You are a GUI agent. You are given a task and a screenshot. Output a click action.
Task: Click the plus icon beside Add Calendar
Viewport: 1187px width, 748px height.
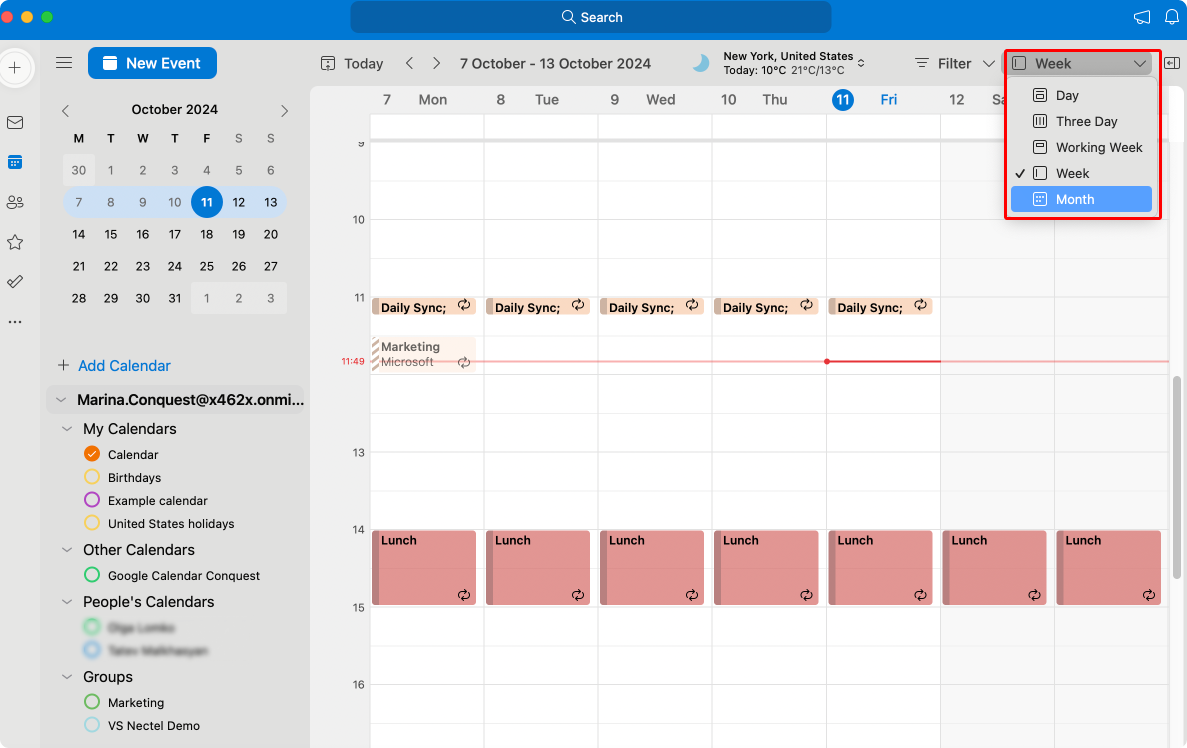point(64,365)
